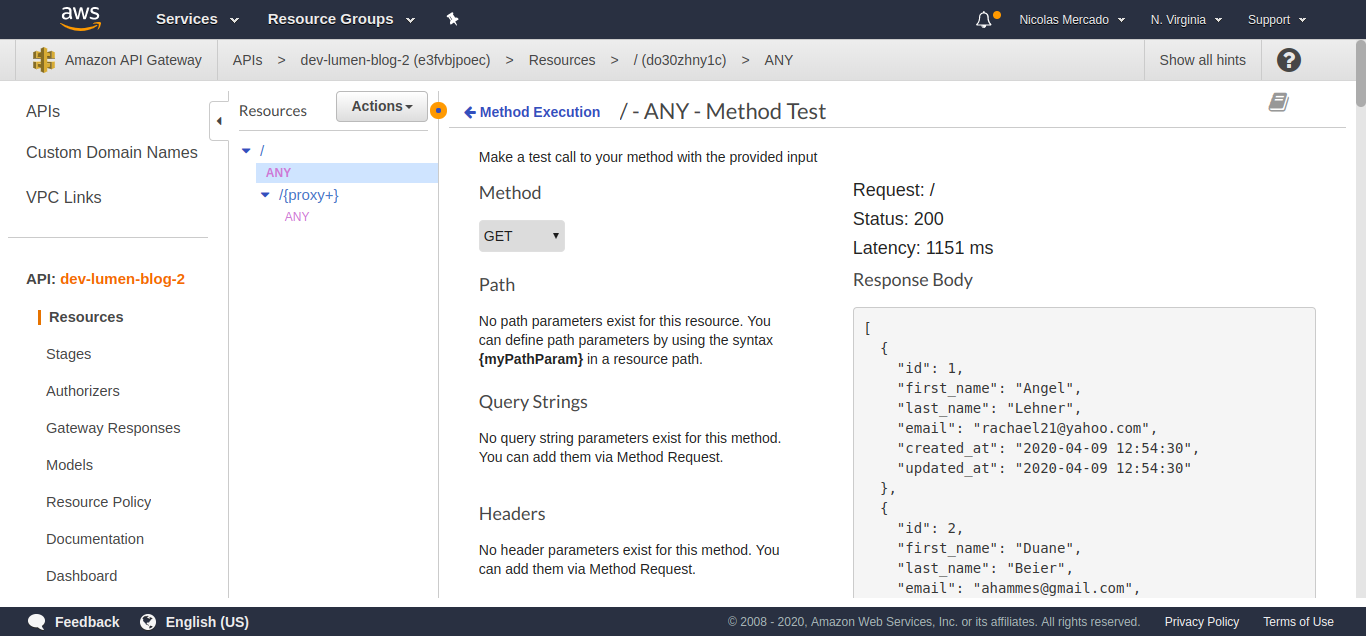The height and width of the screenshot is (636, 1366).
Task: Open the N. Virginia region menu
Action: [1186, 19]
